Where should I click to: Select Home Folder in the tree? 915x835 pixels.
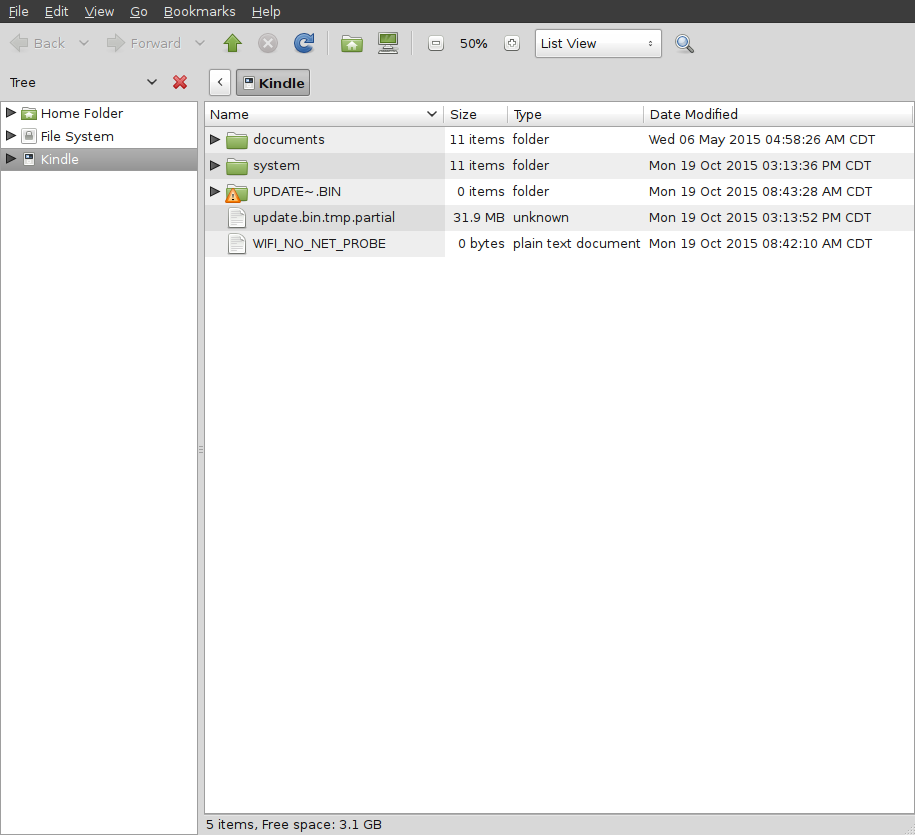coord(82,113)
